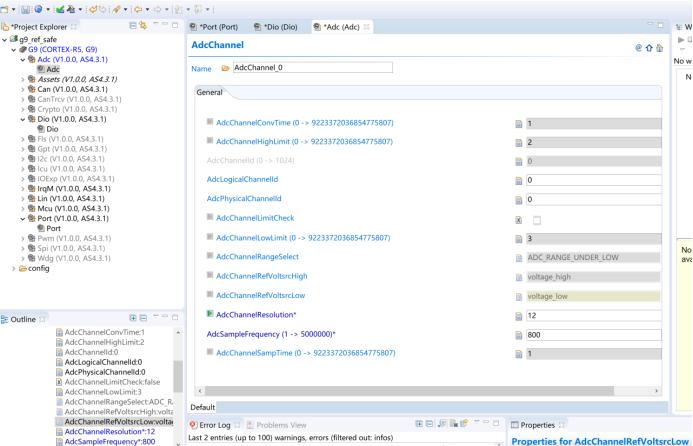Toggle the AdcChannelHighLimit enable box
Image resolution: width=693 pixels, height=446 pixels.
coord(210,141)
